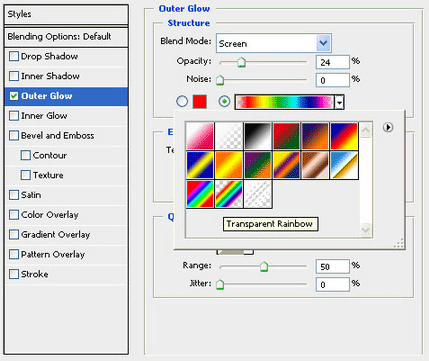The width and height of the screenshot is (429, 361).
Task: Pick the solid rainbow Spectrum gradient preset
Action: [x=200, y=194]
